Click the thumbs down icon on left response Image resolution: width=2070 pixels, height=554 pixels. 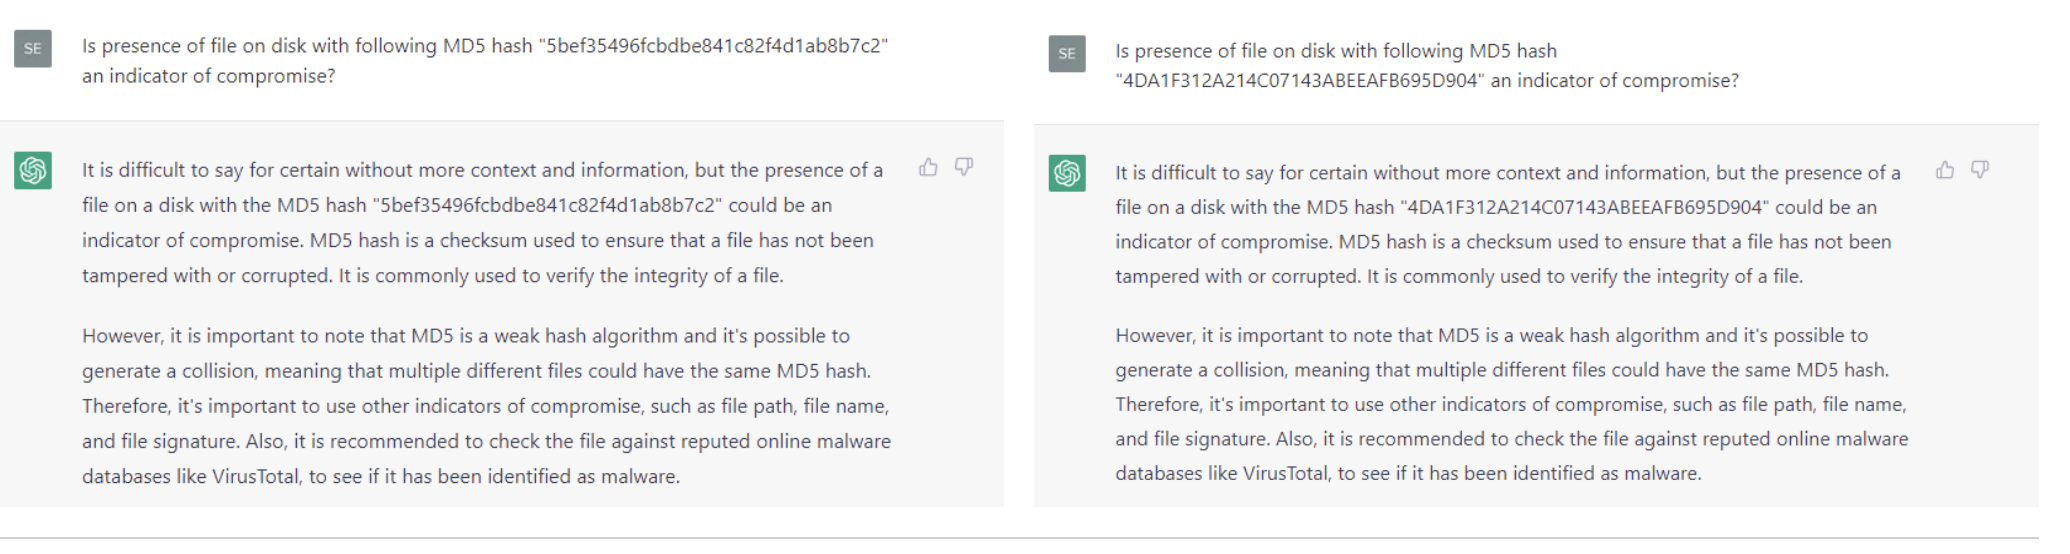pyautogui.click(x=963, y=167)
